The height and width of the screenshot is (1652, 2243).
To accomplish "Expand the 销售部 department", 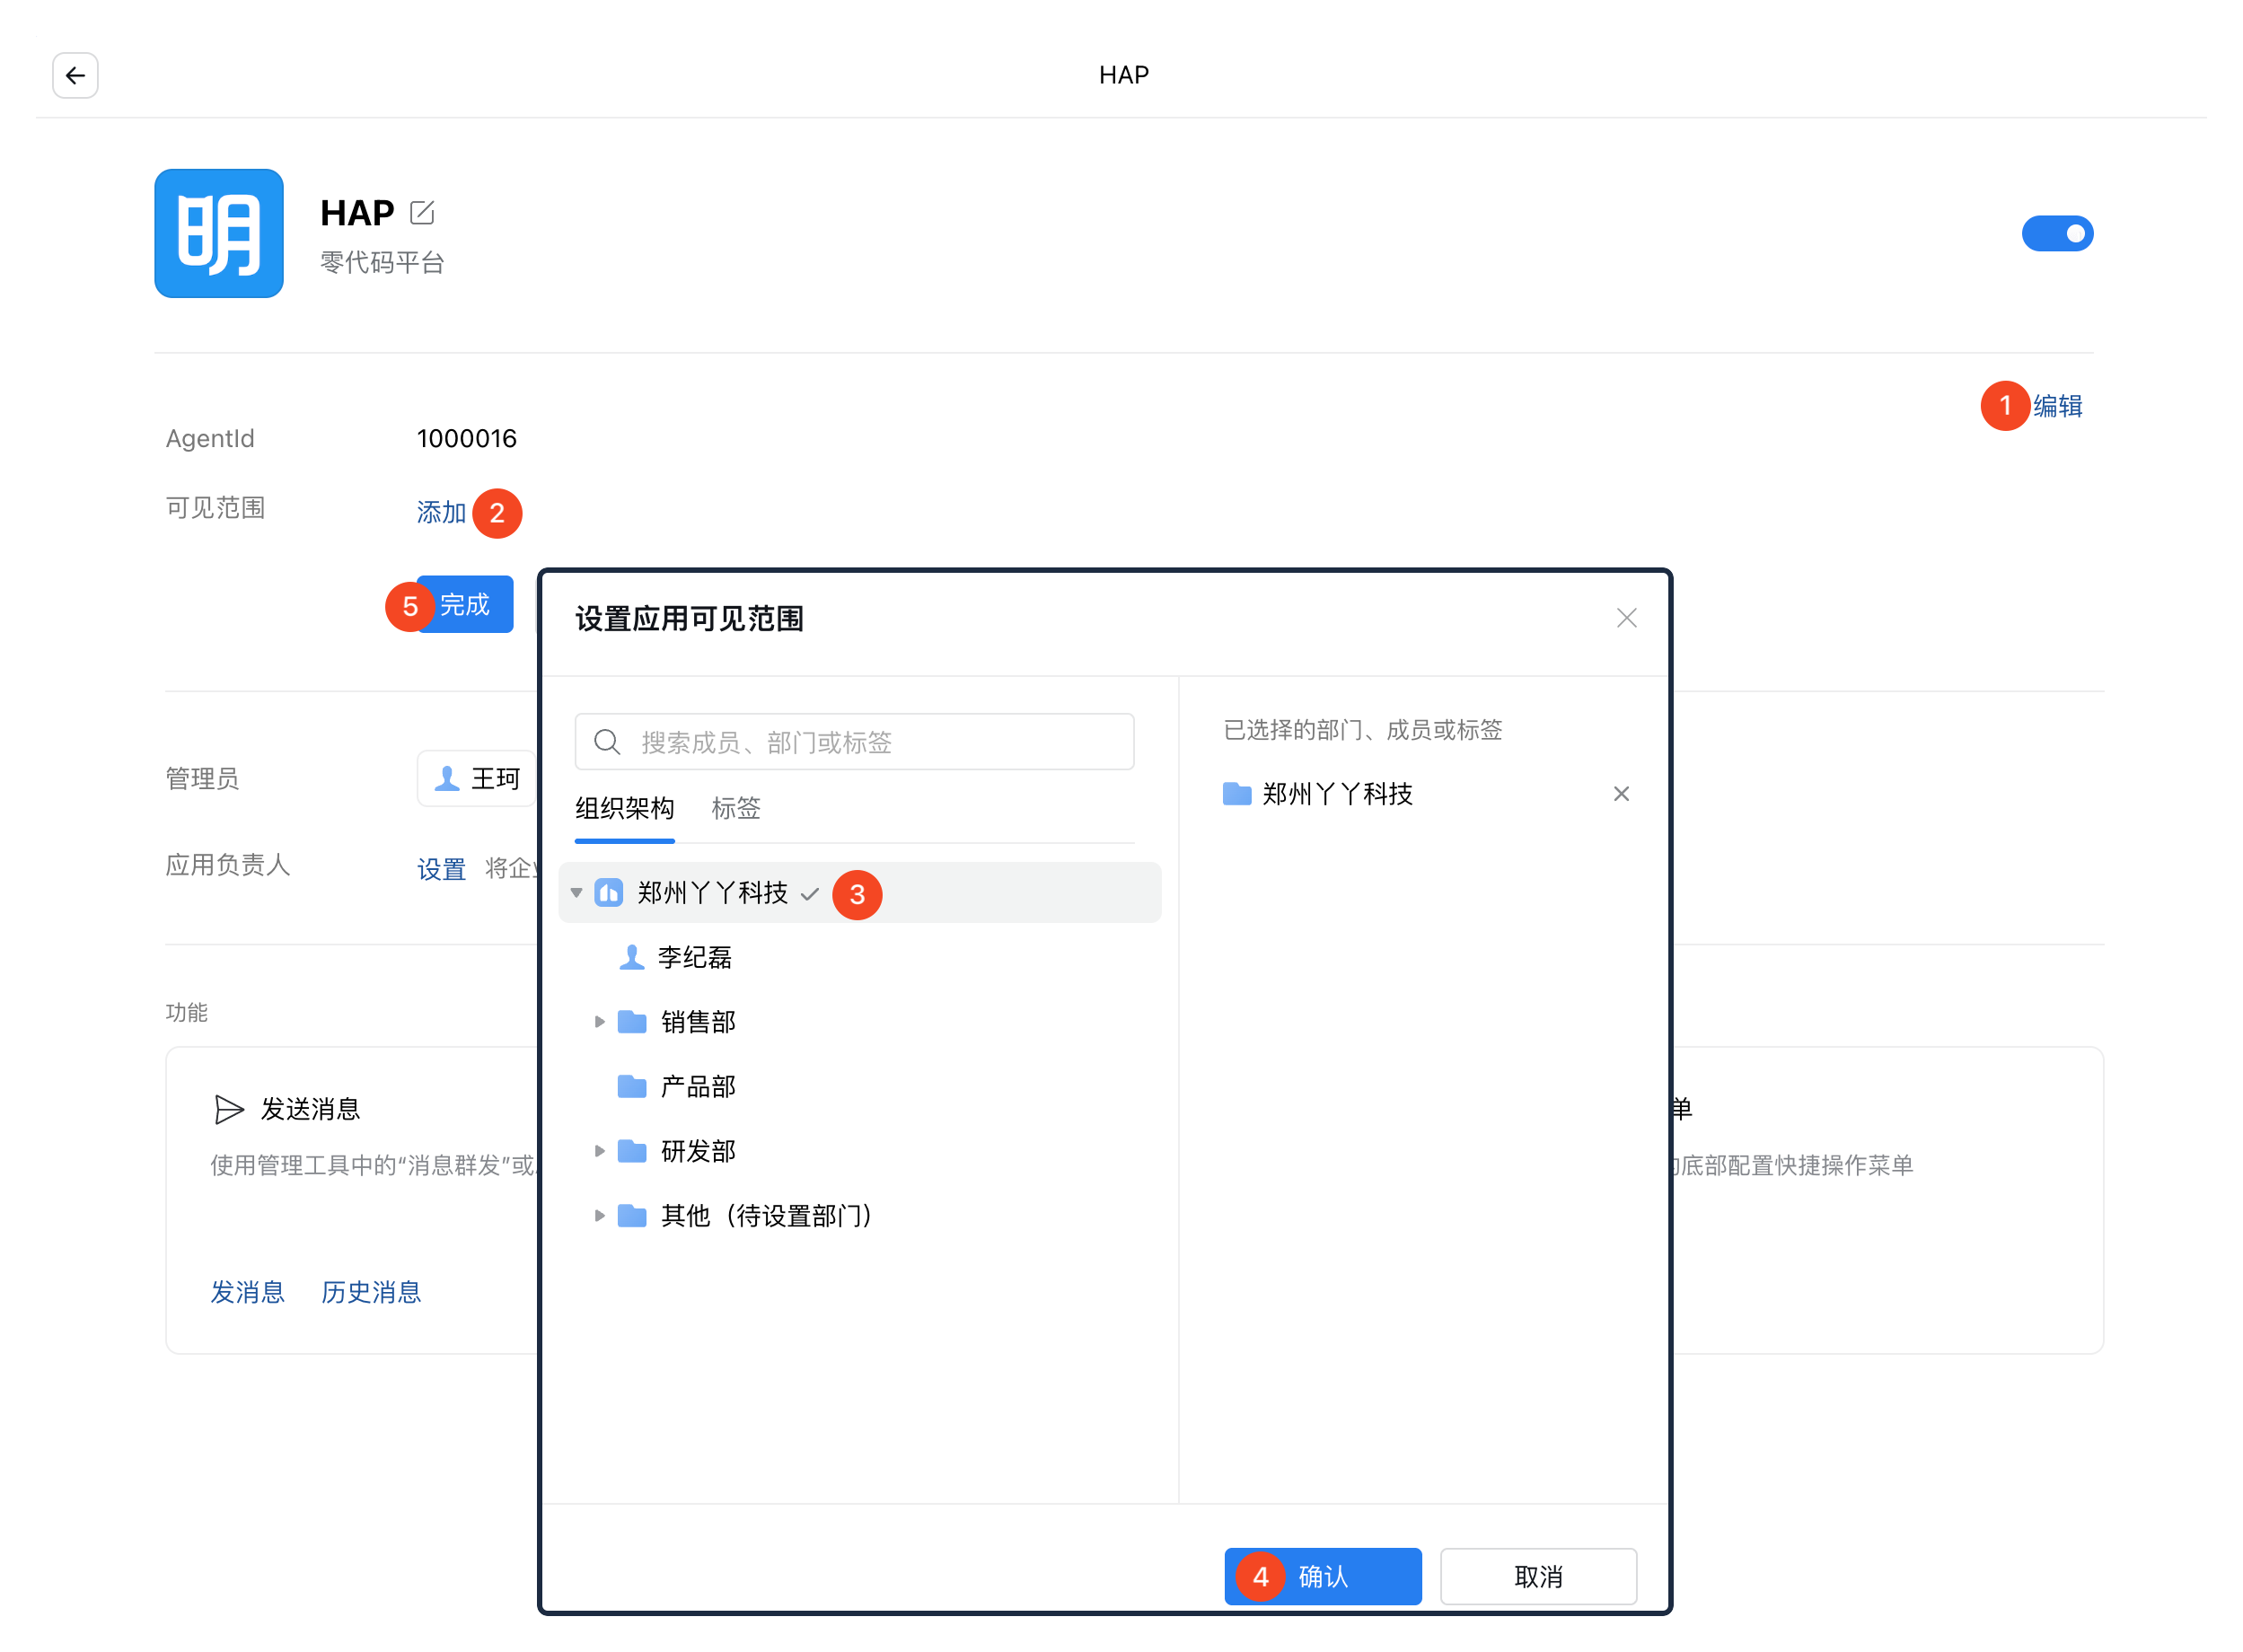I will point(599,1021).
